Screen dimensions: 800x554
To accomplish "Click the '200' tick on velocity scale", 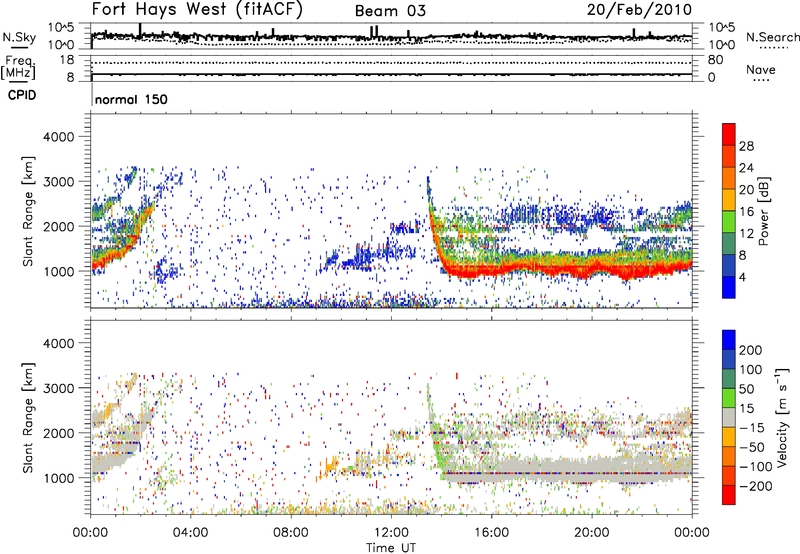I will click(751, 350).
